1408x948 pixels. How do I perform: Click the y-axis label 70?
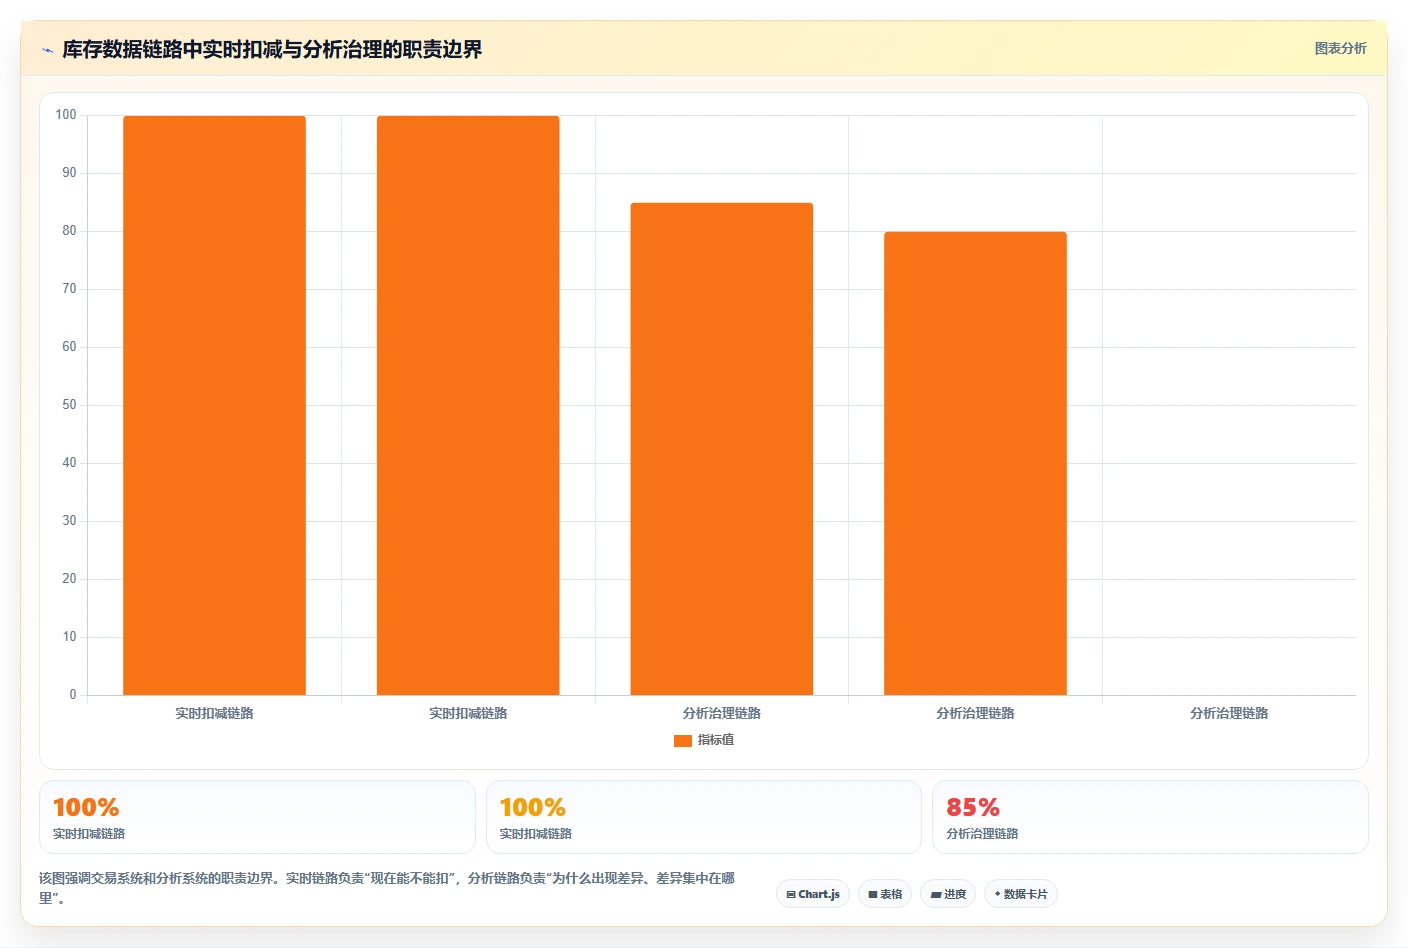69,289
